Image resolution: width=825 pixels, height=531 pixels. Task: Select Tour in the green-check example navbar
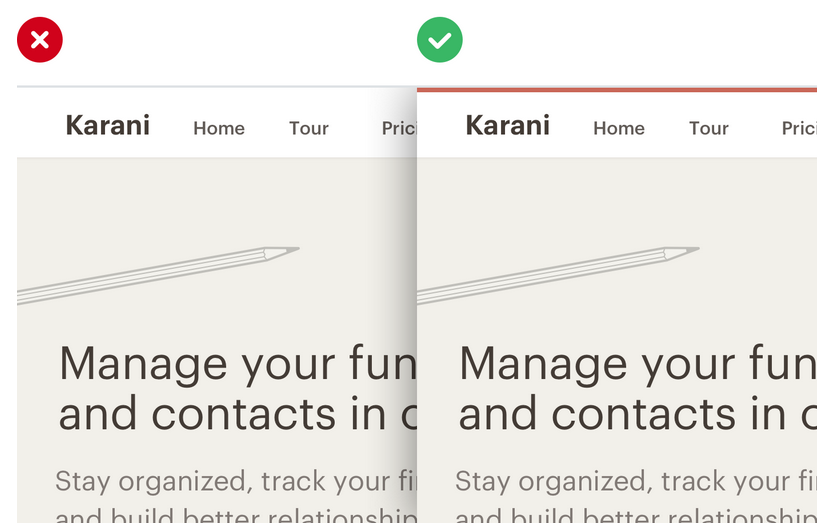tap(709, 128)
